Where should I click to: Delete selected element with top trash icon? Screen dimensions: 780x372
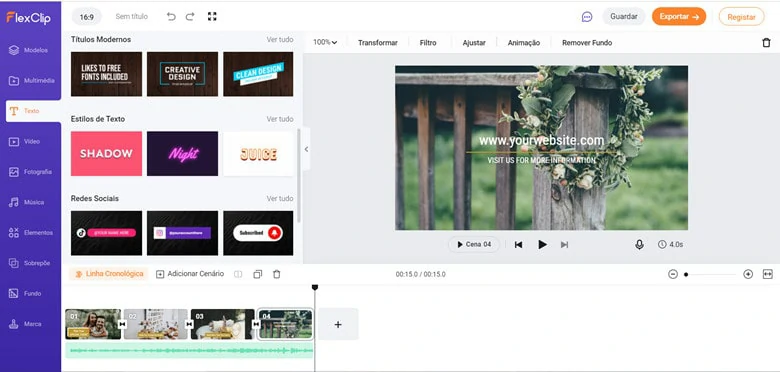tap(766, 43)
